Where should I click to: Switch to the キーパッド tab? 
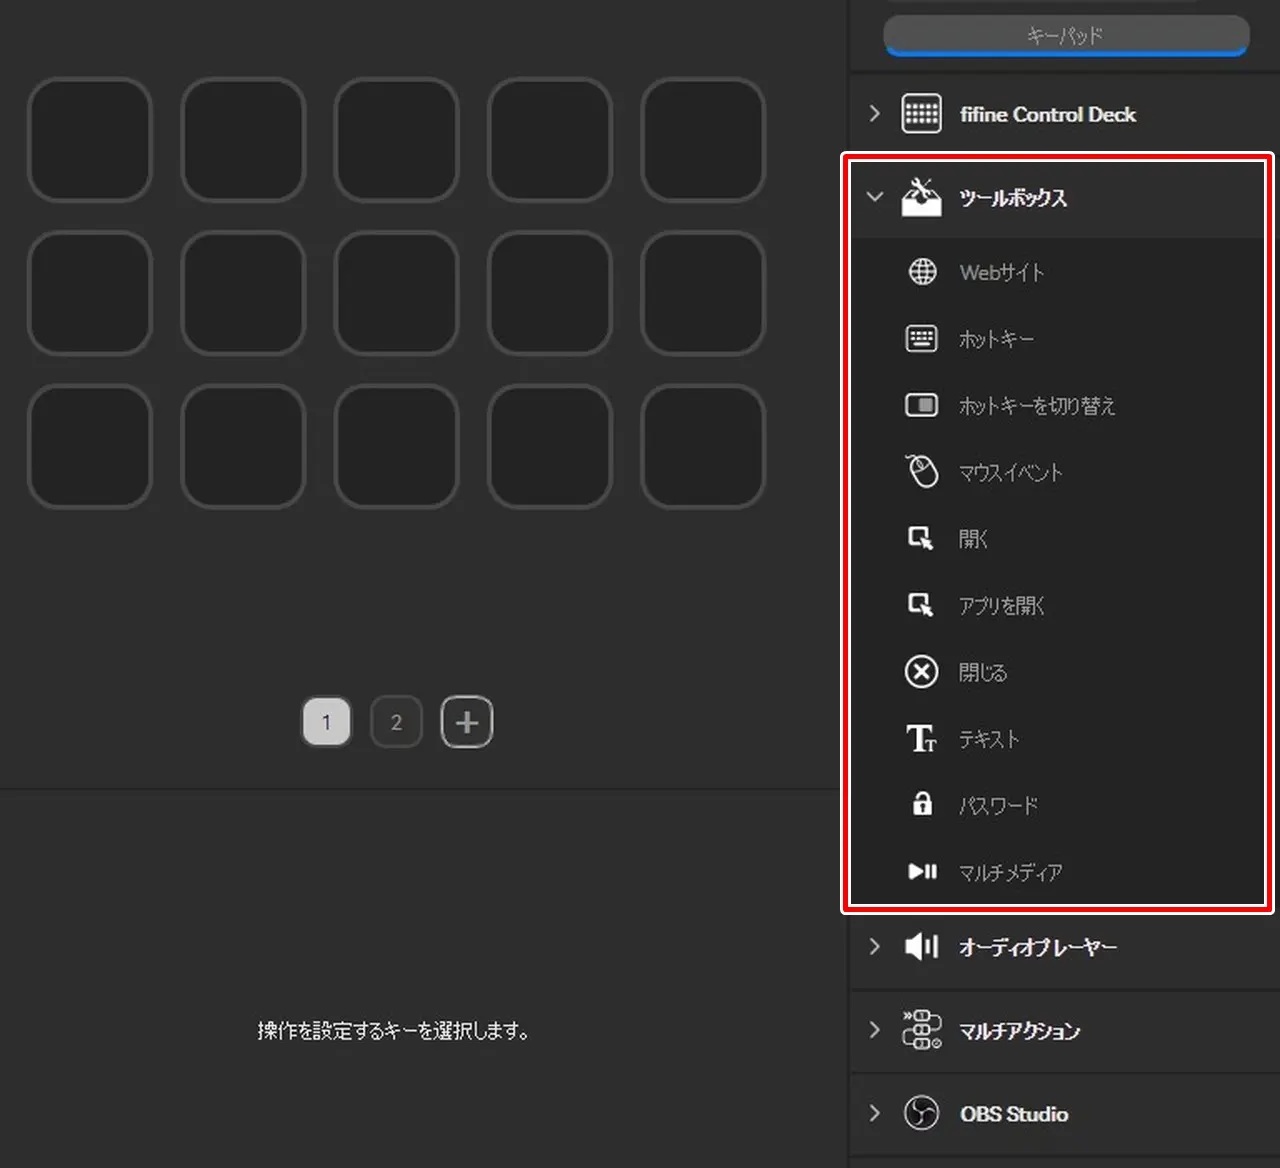pyautogui.click(x=1066, y=36)
